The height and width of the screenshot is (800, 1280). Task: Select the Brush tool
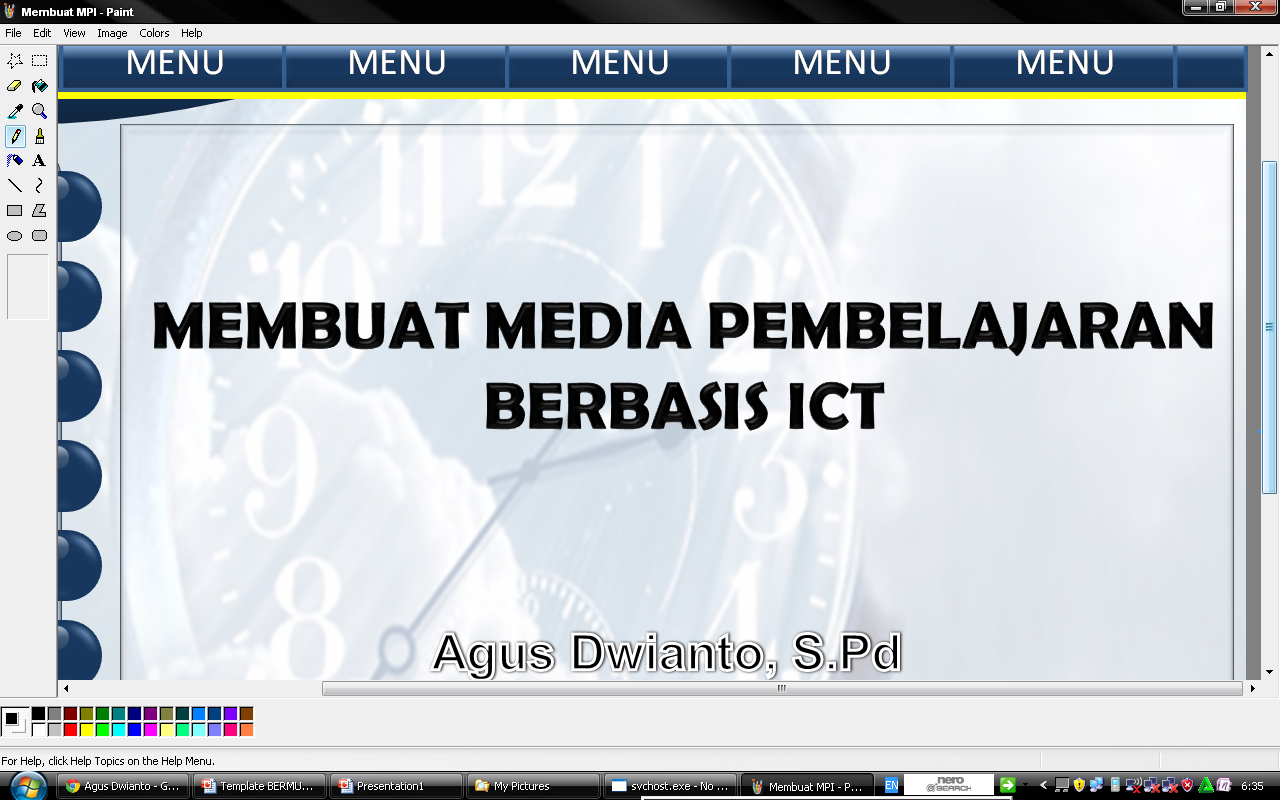tap(39, 136)
